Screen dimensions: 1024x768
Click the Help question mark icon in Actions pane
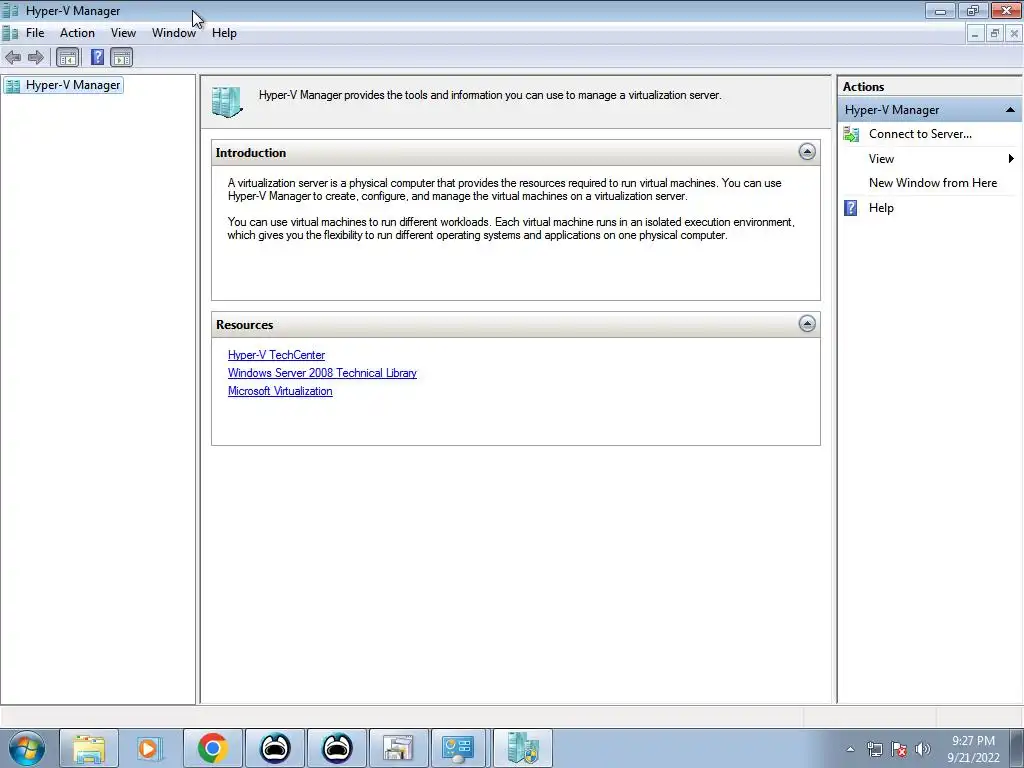(850, 208)
